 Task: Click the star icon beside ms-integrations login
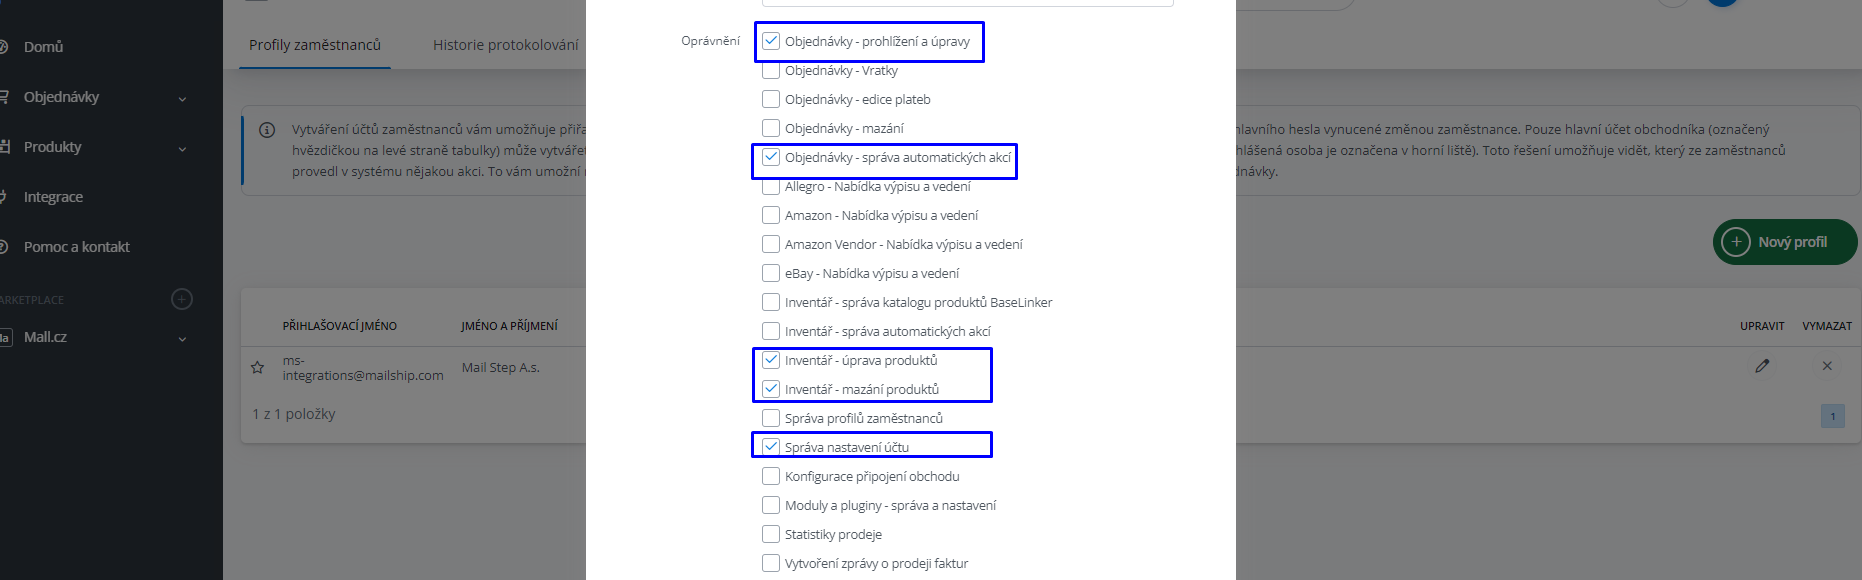coord(258,368)
